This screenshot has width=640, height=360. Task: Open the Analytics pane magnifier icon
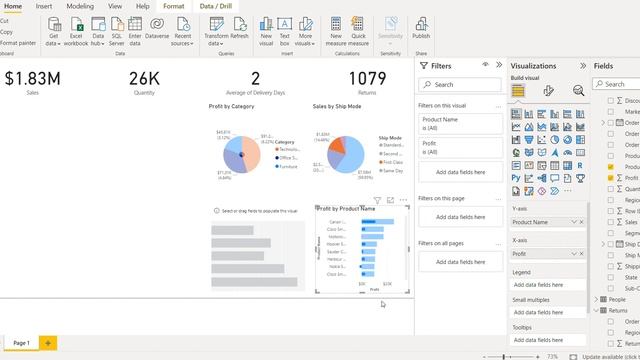click(x=578, y=90)
